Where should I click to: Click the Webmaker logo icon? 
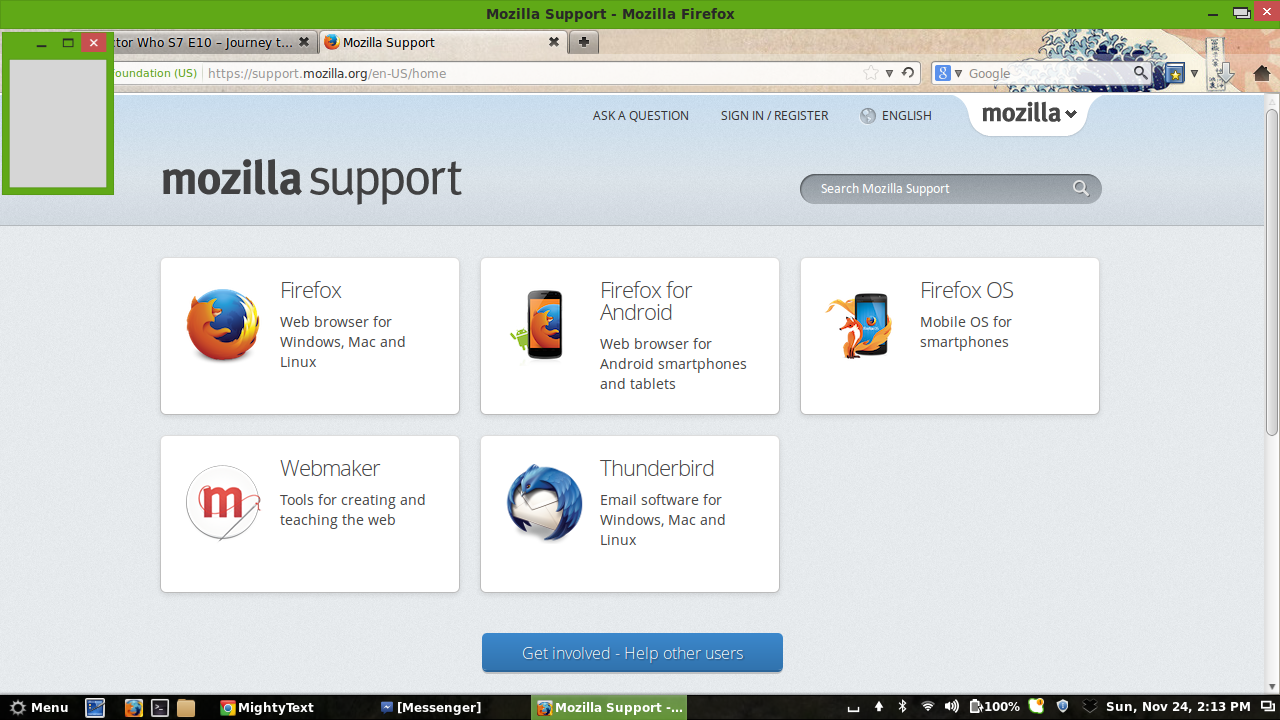pyautogui.click(x=223, y=503)
